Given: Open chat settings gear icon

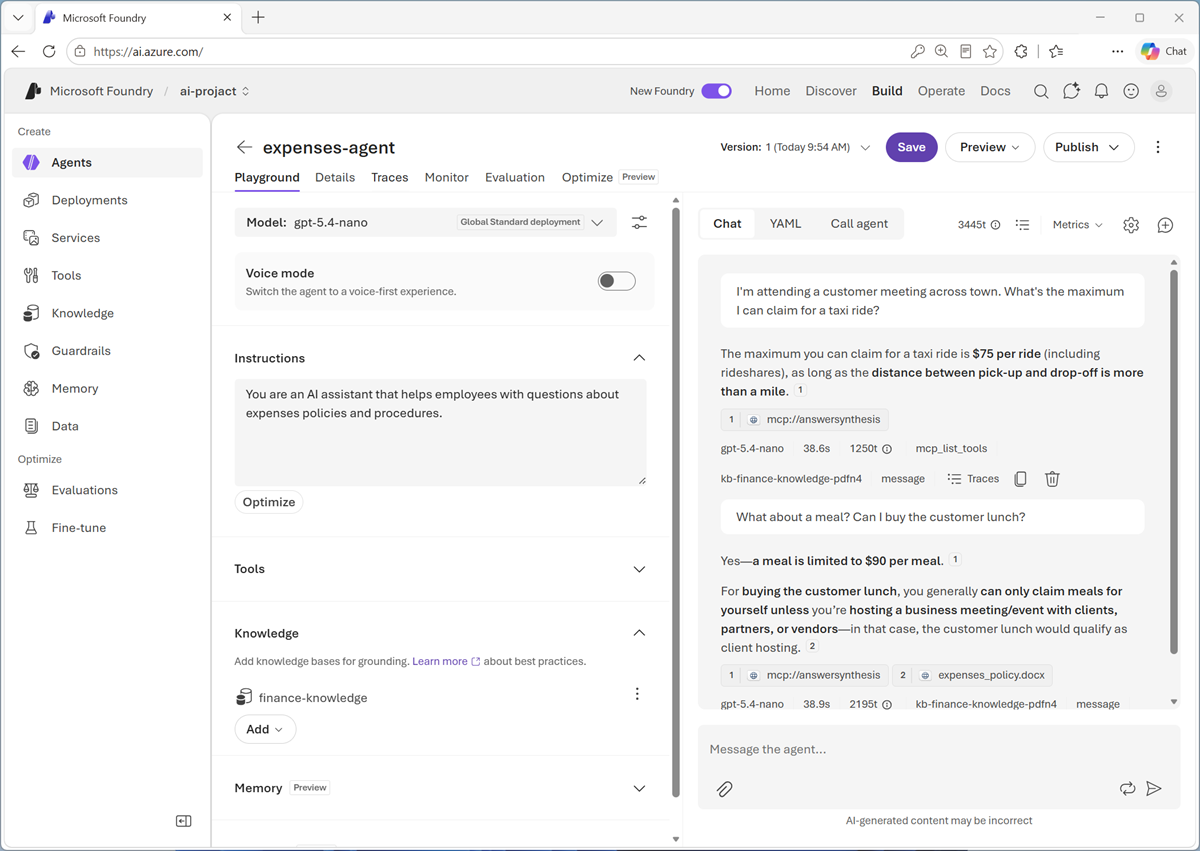Looking at the screenshot, I should click(1131, 225).
